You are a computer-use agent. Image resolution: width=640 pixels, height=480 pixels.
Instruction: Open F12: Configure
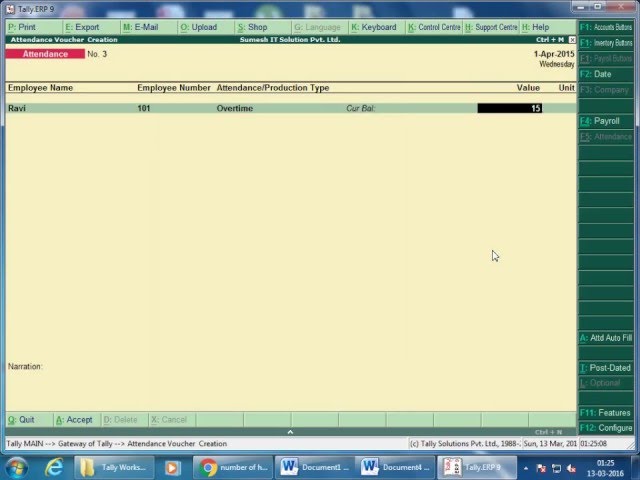tap(606, 428)
